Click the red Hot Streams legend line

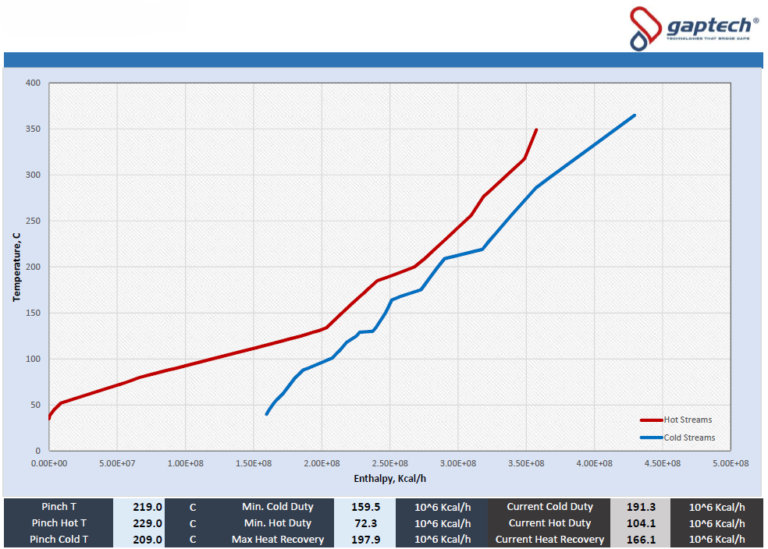click(654, 420)
